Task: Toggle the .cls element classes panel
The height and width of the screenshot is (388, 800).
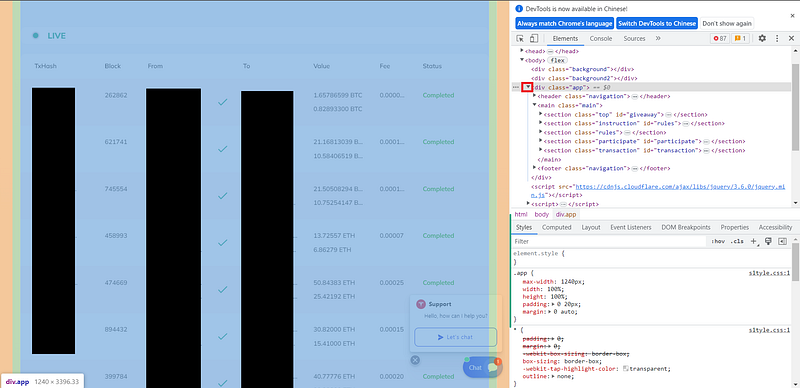Action: point(737,241)
